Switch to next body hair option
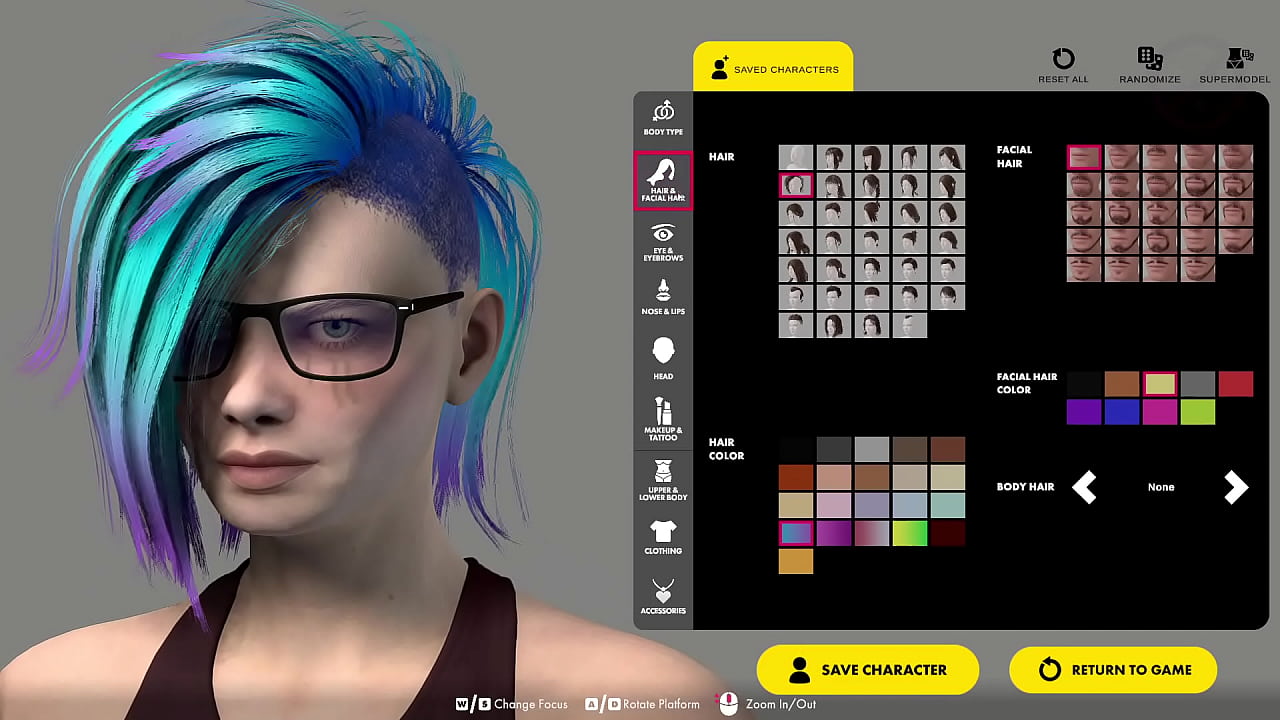 (1236, 487)
